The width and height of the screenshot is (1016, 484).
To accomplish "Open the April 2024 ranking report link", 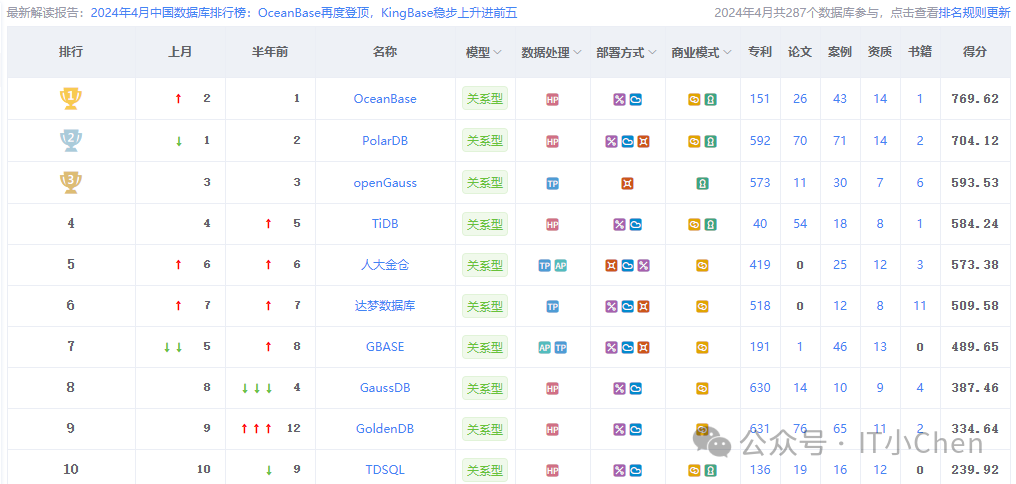I will 304,12.
